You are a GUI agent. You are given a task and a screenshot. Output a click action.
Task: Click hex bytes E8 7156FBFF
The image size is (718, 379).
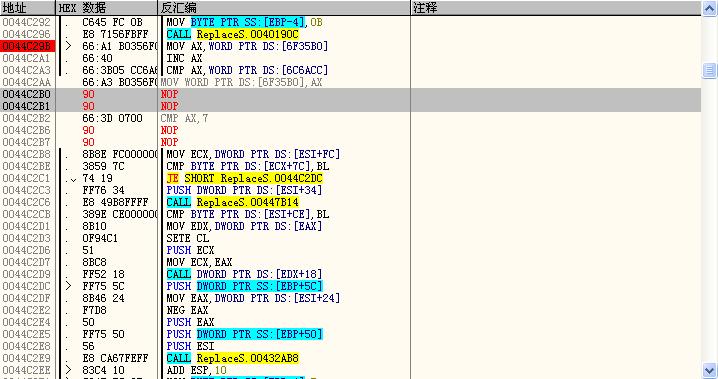coord(115,34)
